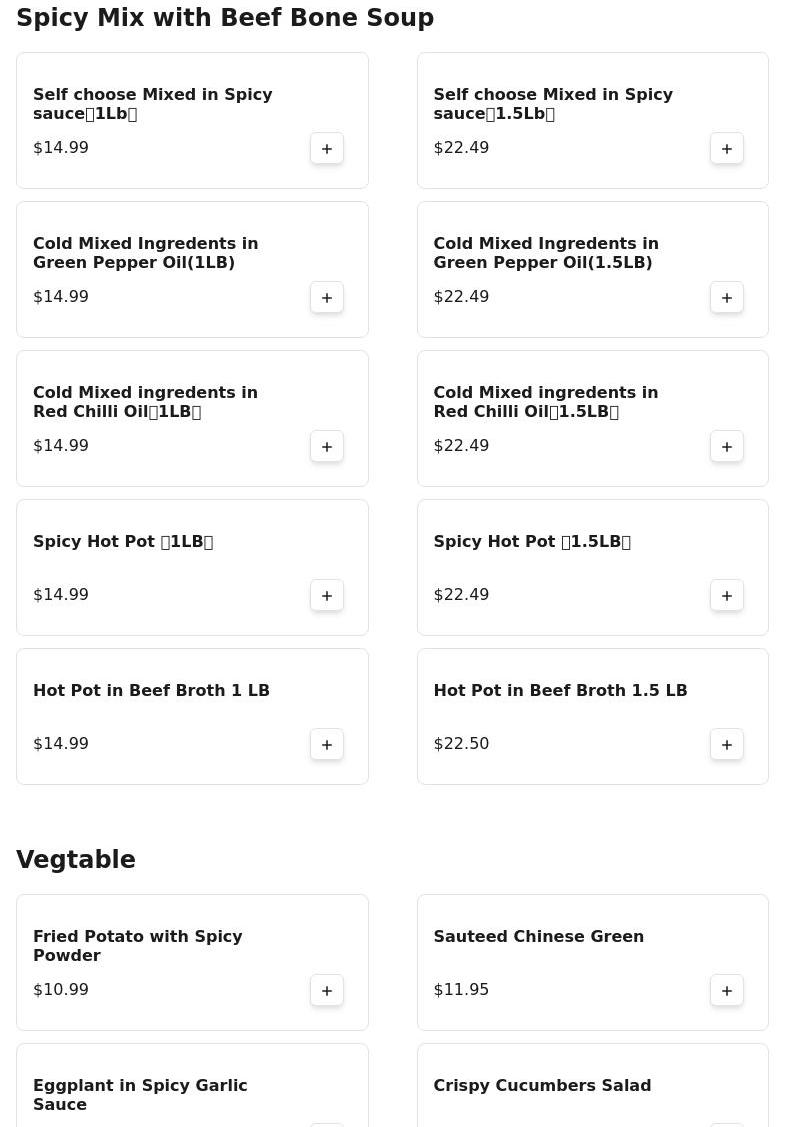
Task: Add Hot Pot in Beef Broth 1 LB
Action: pyautogui.click(x=327, y=744)
